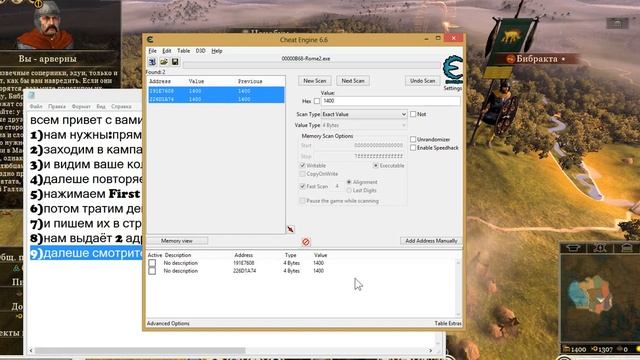
Task: Click the Cheat Engine logo settings icon
Action: click(453, 70)
